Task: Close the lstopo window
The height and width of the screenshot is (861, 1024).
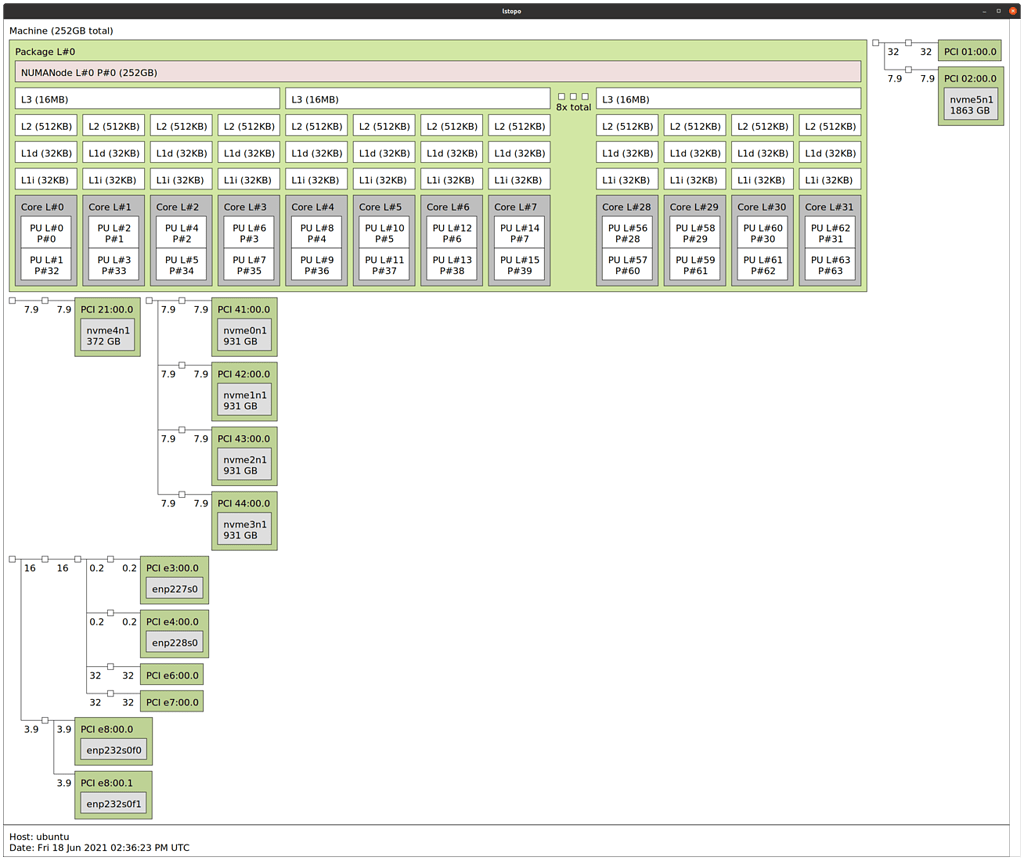Action: tap(1012, 9)
